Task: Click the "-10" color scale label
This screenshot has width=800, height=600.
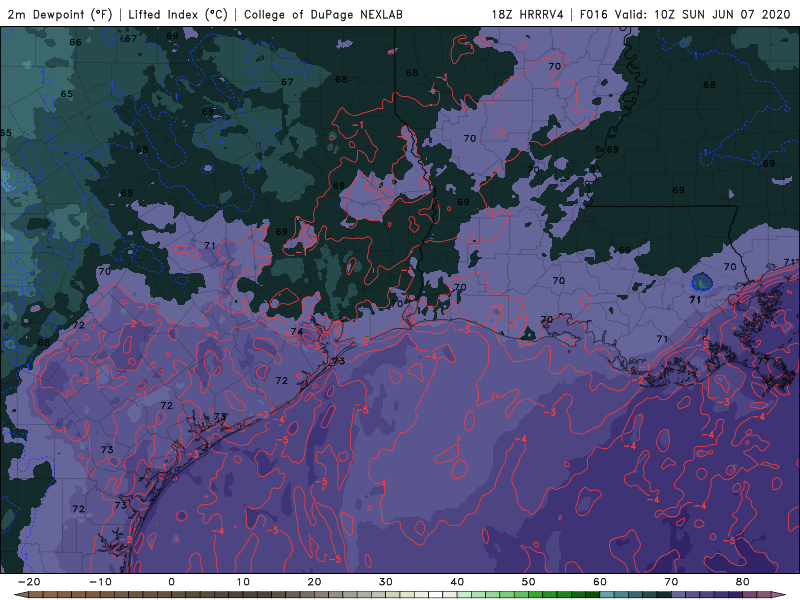Action: pyautogui.click(x=100, y=582)
